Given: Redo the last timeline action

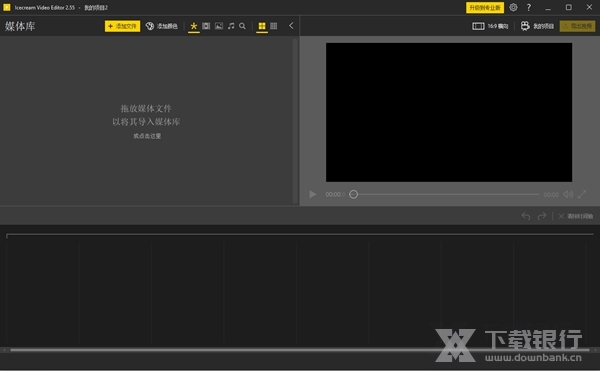Looking at the screenshot, I should click(x=542, y=216).
